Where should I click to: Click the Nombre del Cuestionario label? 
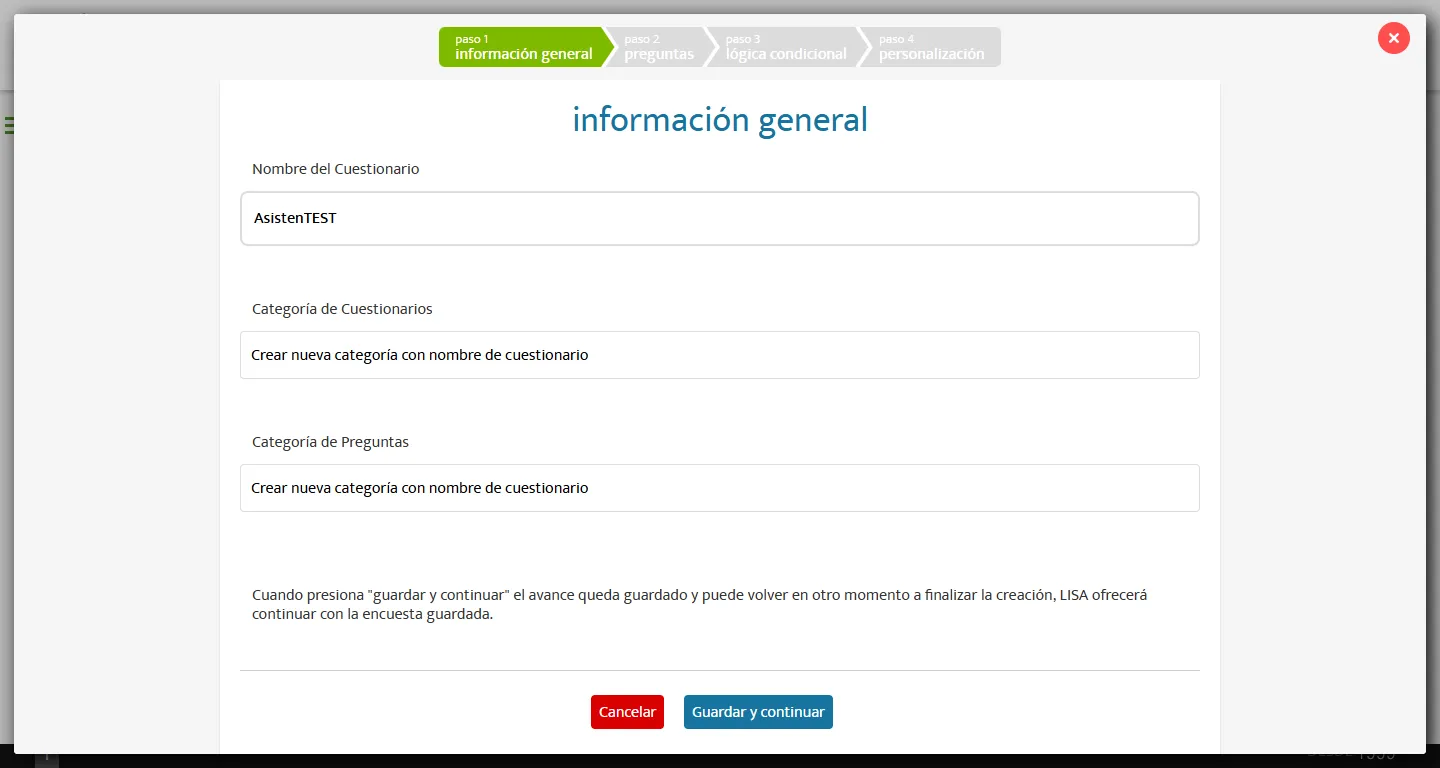[335, 168]
